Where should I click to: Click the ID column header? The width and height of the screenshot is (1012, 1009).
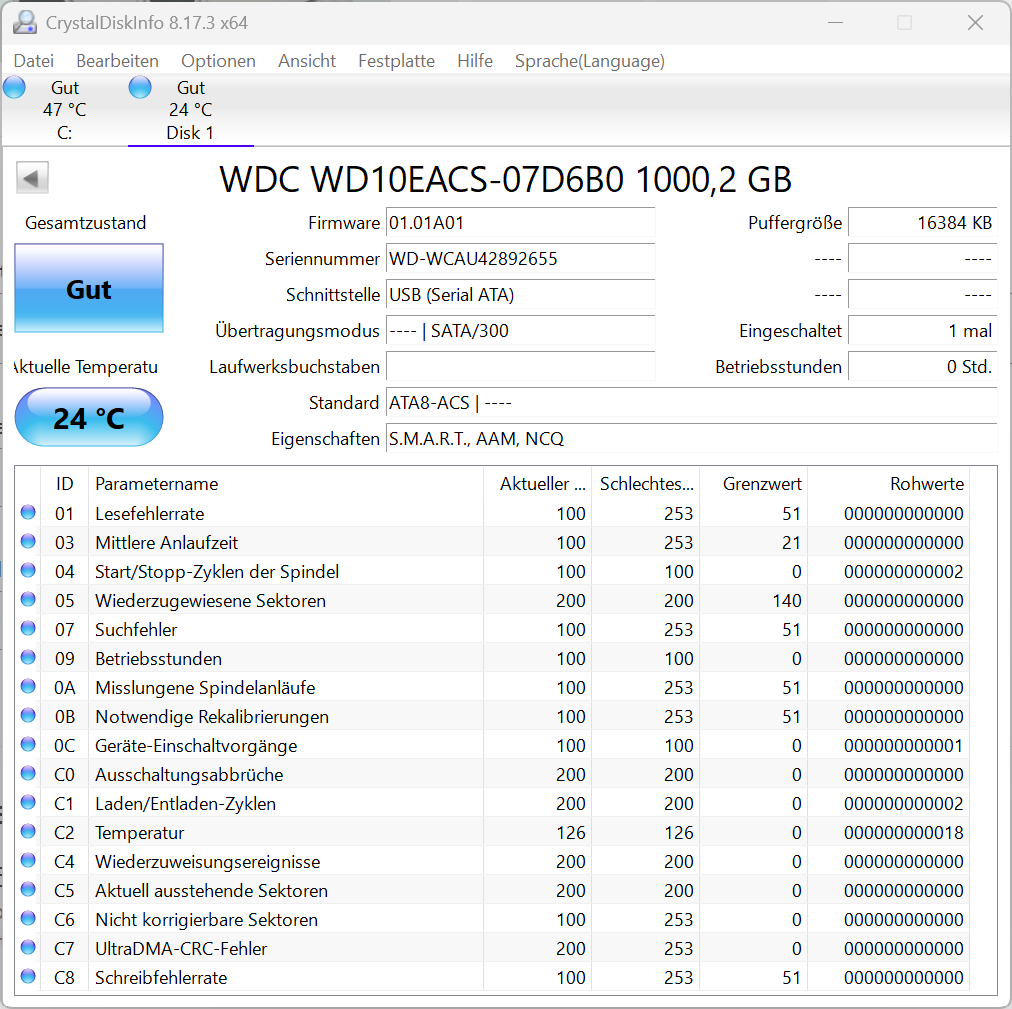65,484
